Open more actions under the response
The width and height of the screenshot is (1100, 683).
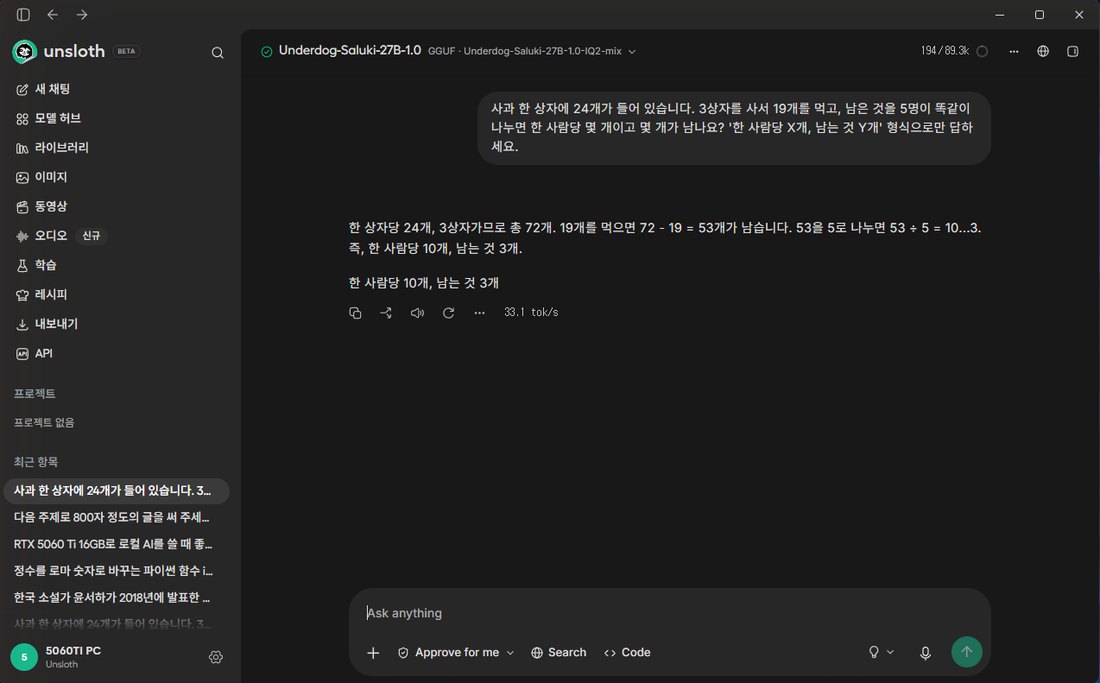(479, 313)
